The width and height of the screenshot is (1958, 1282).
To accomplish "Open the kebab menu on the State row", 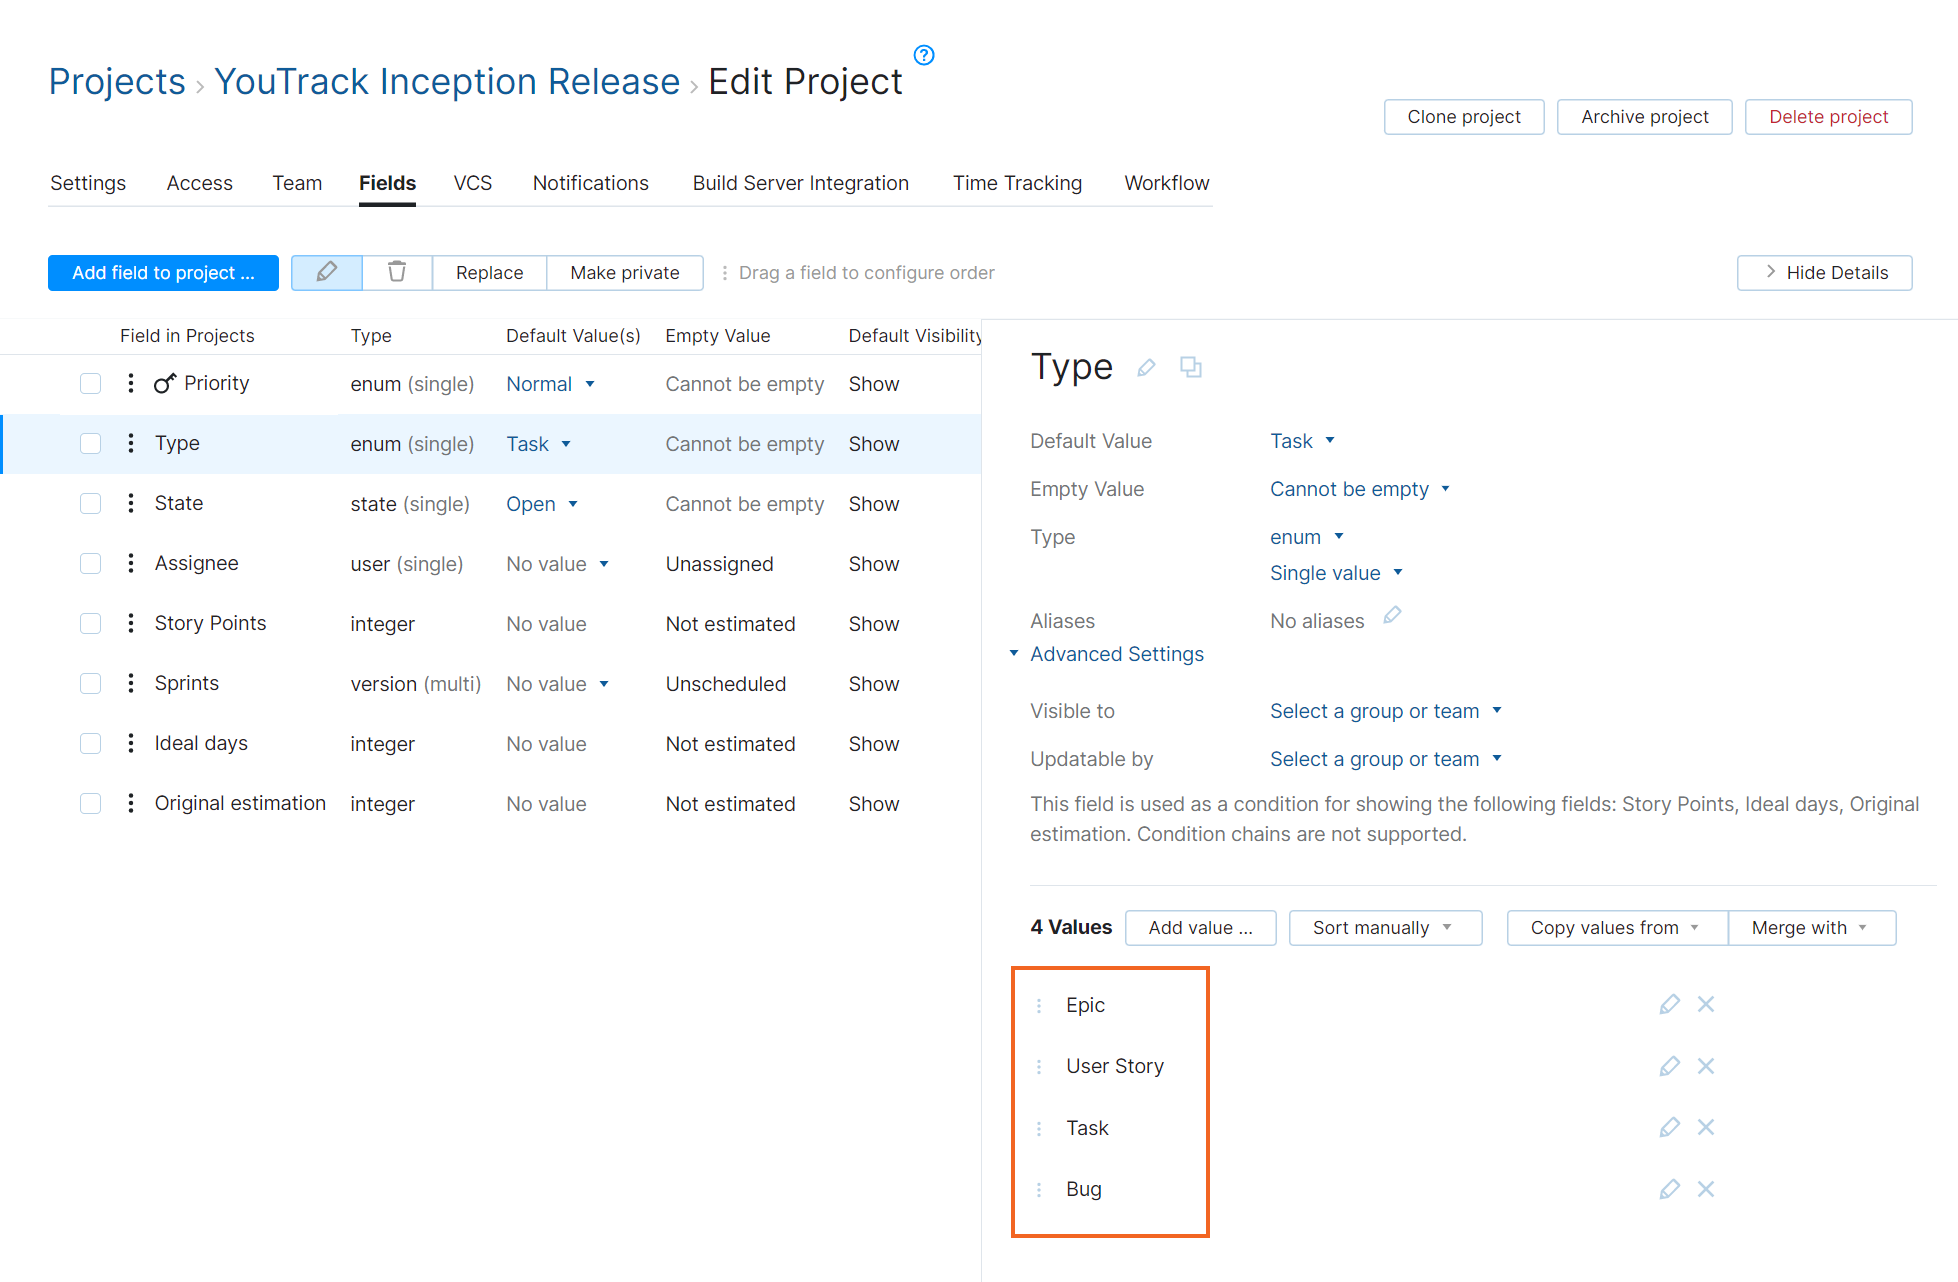I will 130,503.
